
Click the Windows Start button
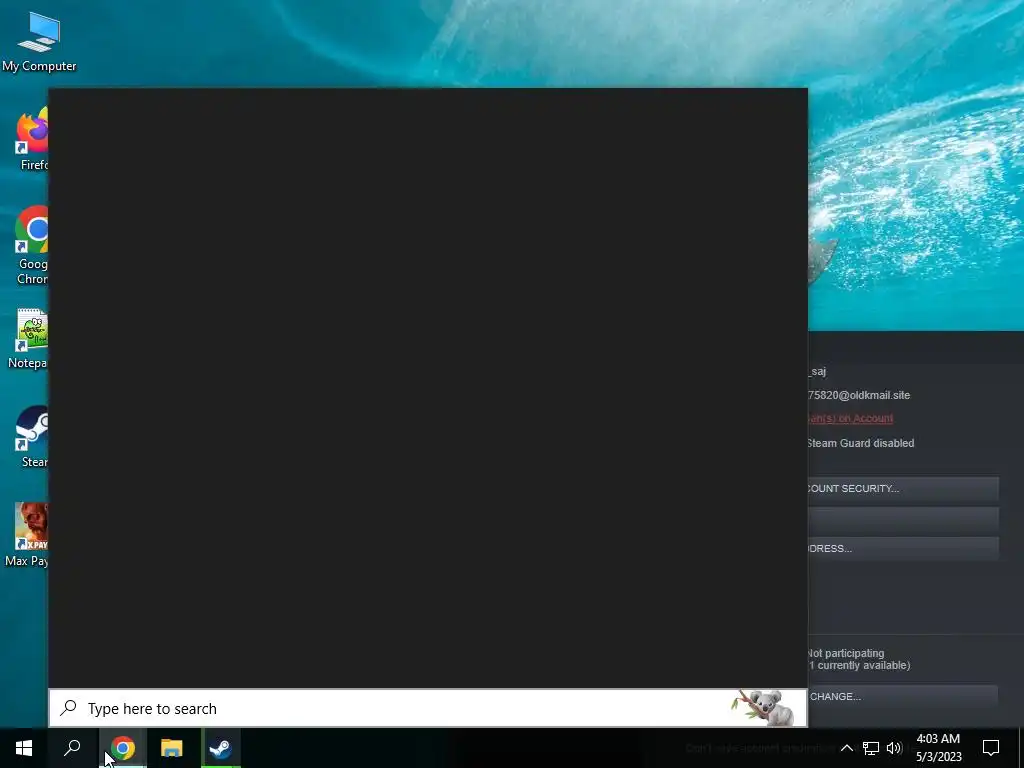24,748
